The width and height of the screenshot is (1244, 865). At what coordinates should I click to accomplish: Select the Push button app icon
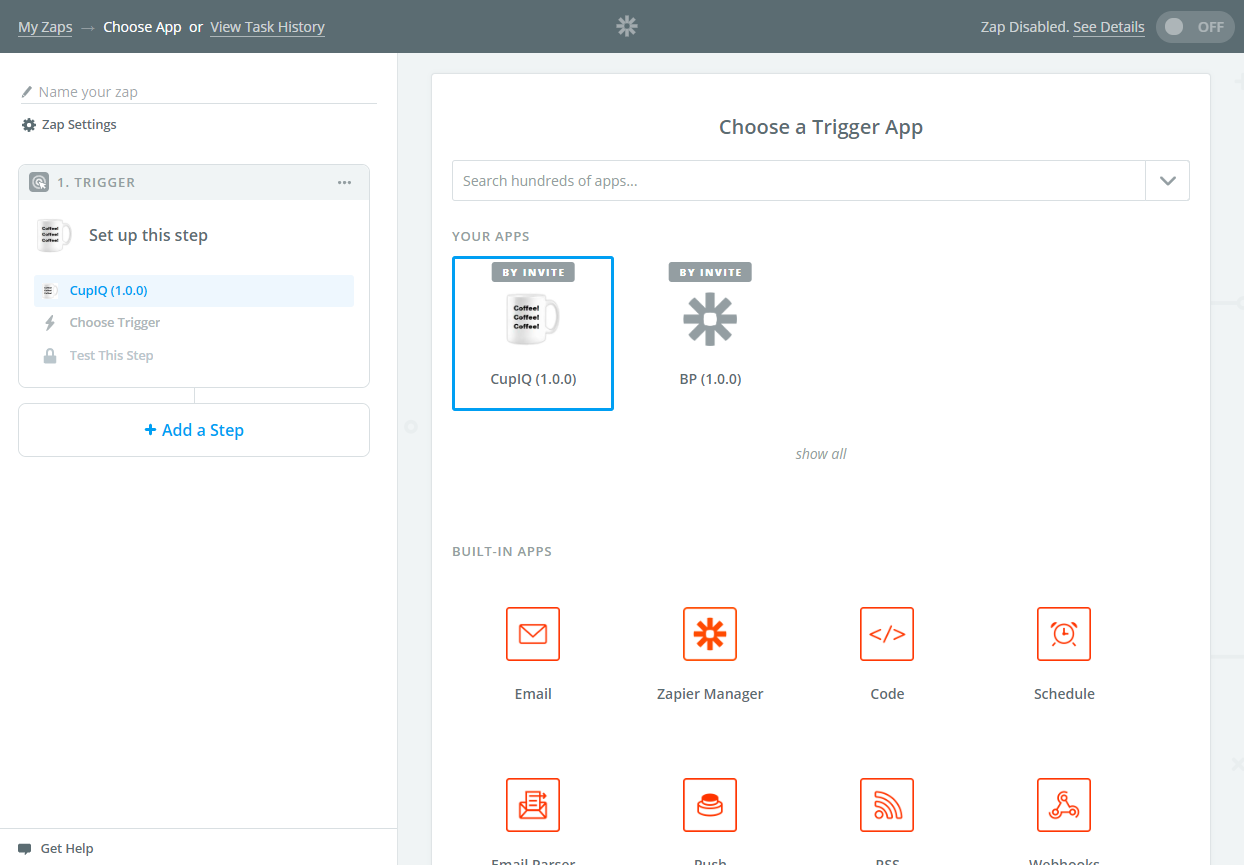(x=710, y=805)
